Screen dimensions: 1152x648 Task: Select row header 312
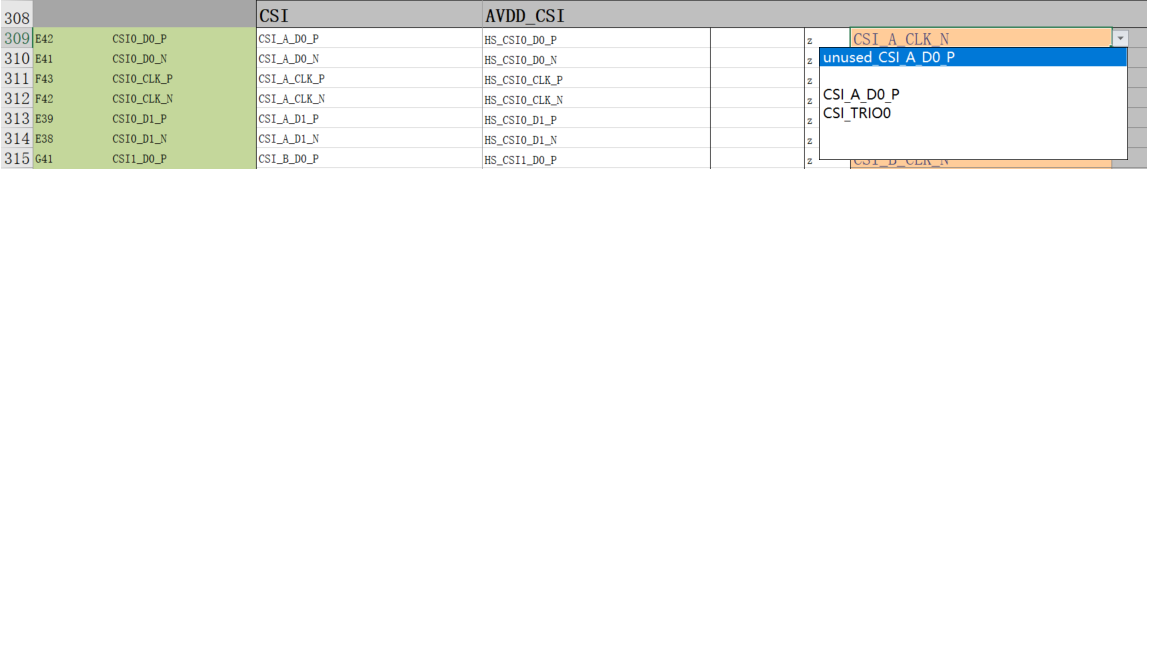coord(17,98)
